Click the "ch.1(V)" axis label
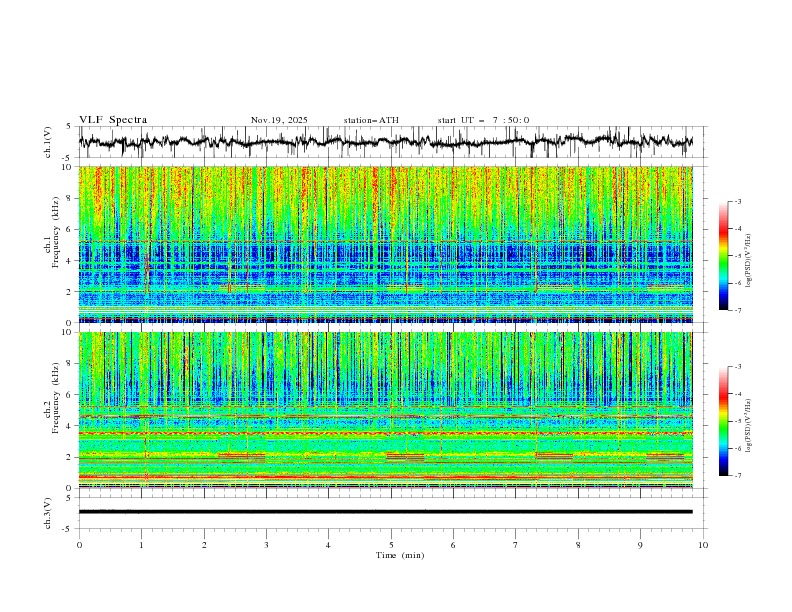The width and height of the screenshot is (792, 612). click(48, 142)
